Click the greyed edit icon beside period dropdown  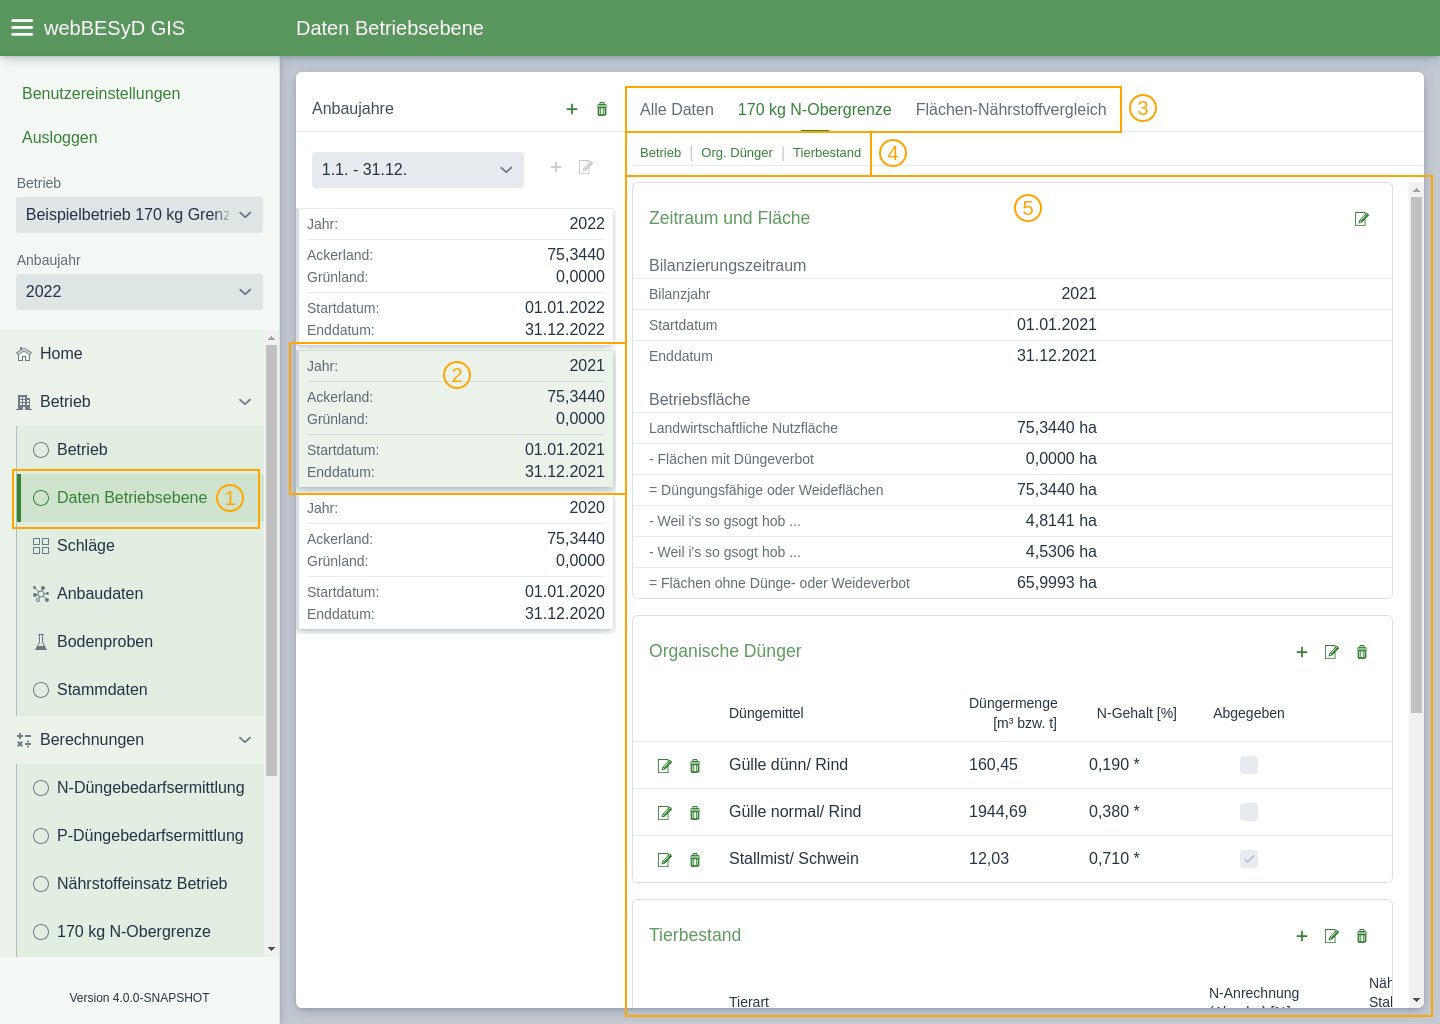[x=586, y=167]
